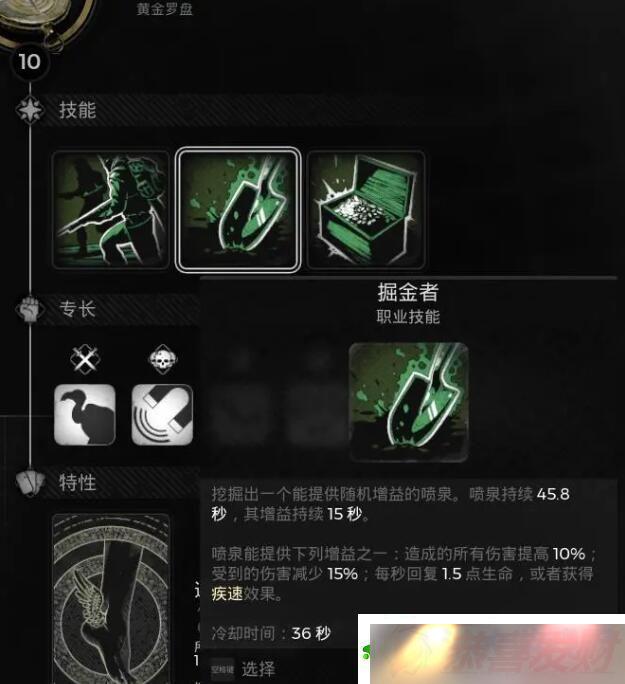Click the 掘金者 skill title
Screen dimensions: 625x684
point(408,292)
